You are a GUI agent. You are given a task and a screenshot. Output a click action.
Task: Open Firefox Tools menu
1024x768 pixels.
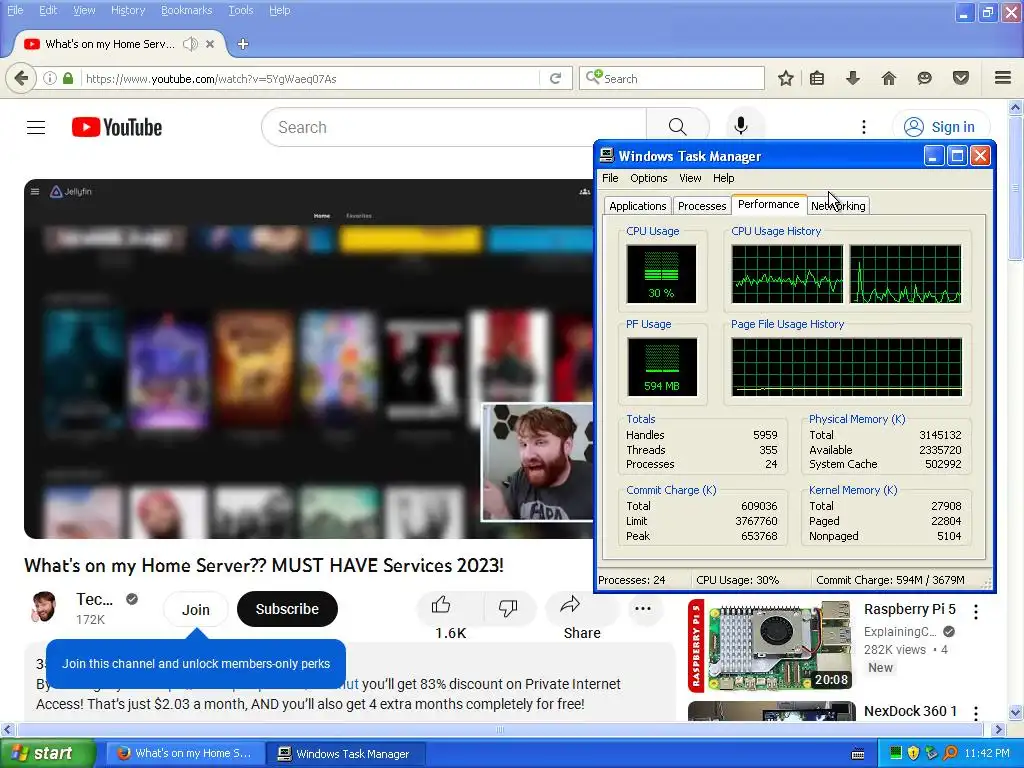[x=240, y=10]
